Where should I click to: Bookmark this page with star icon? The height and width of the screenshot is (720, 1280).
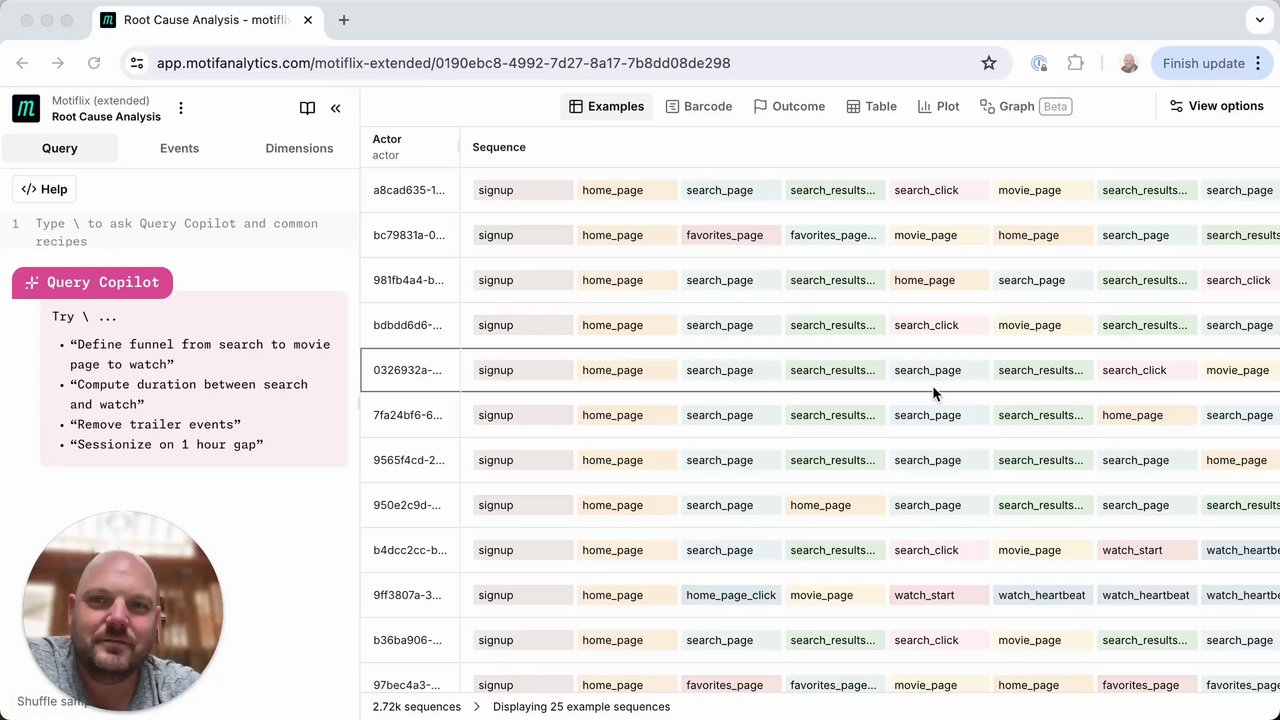989,63
